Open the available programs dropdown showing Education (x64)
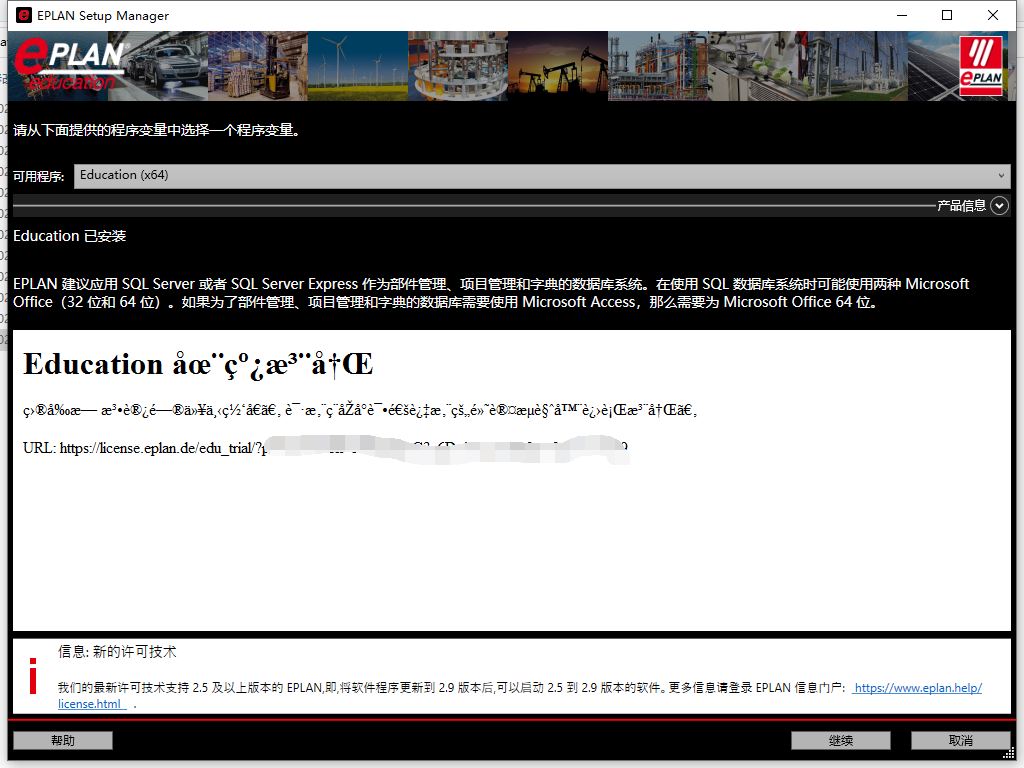The image size is (1024, 768). 542,176
